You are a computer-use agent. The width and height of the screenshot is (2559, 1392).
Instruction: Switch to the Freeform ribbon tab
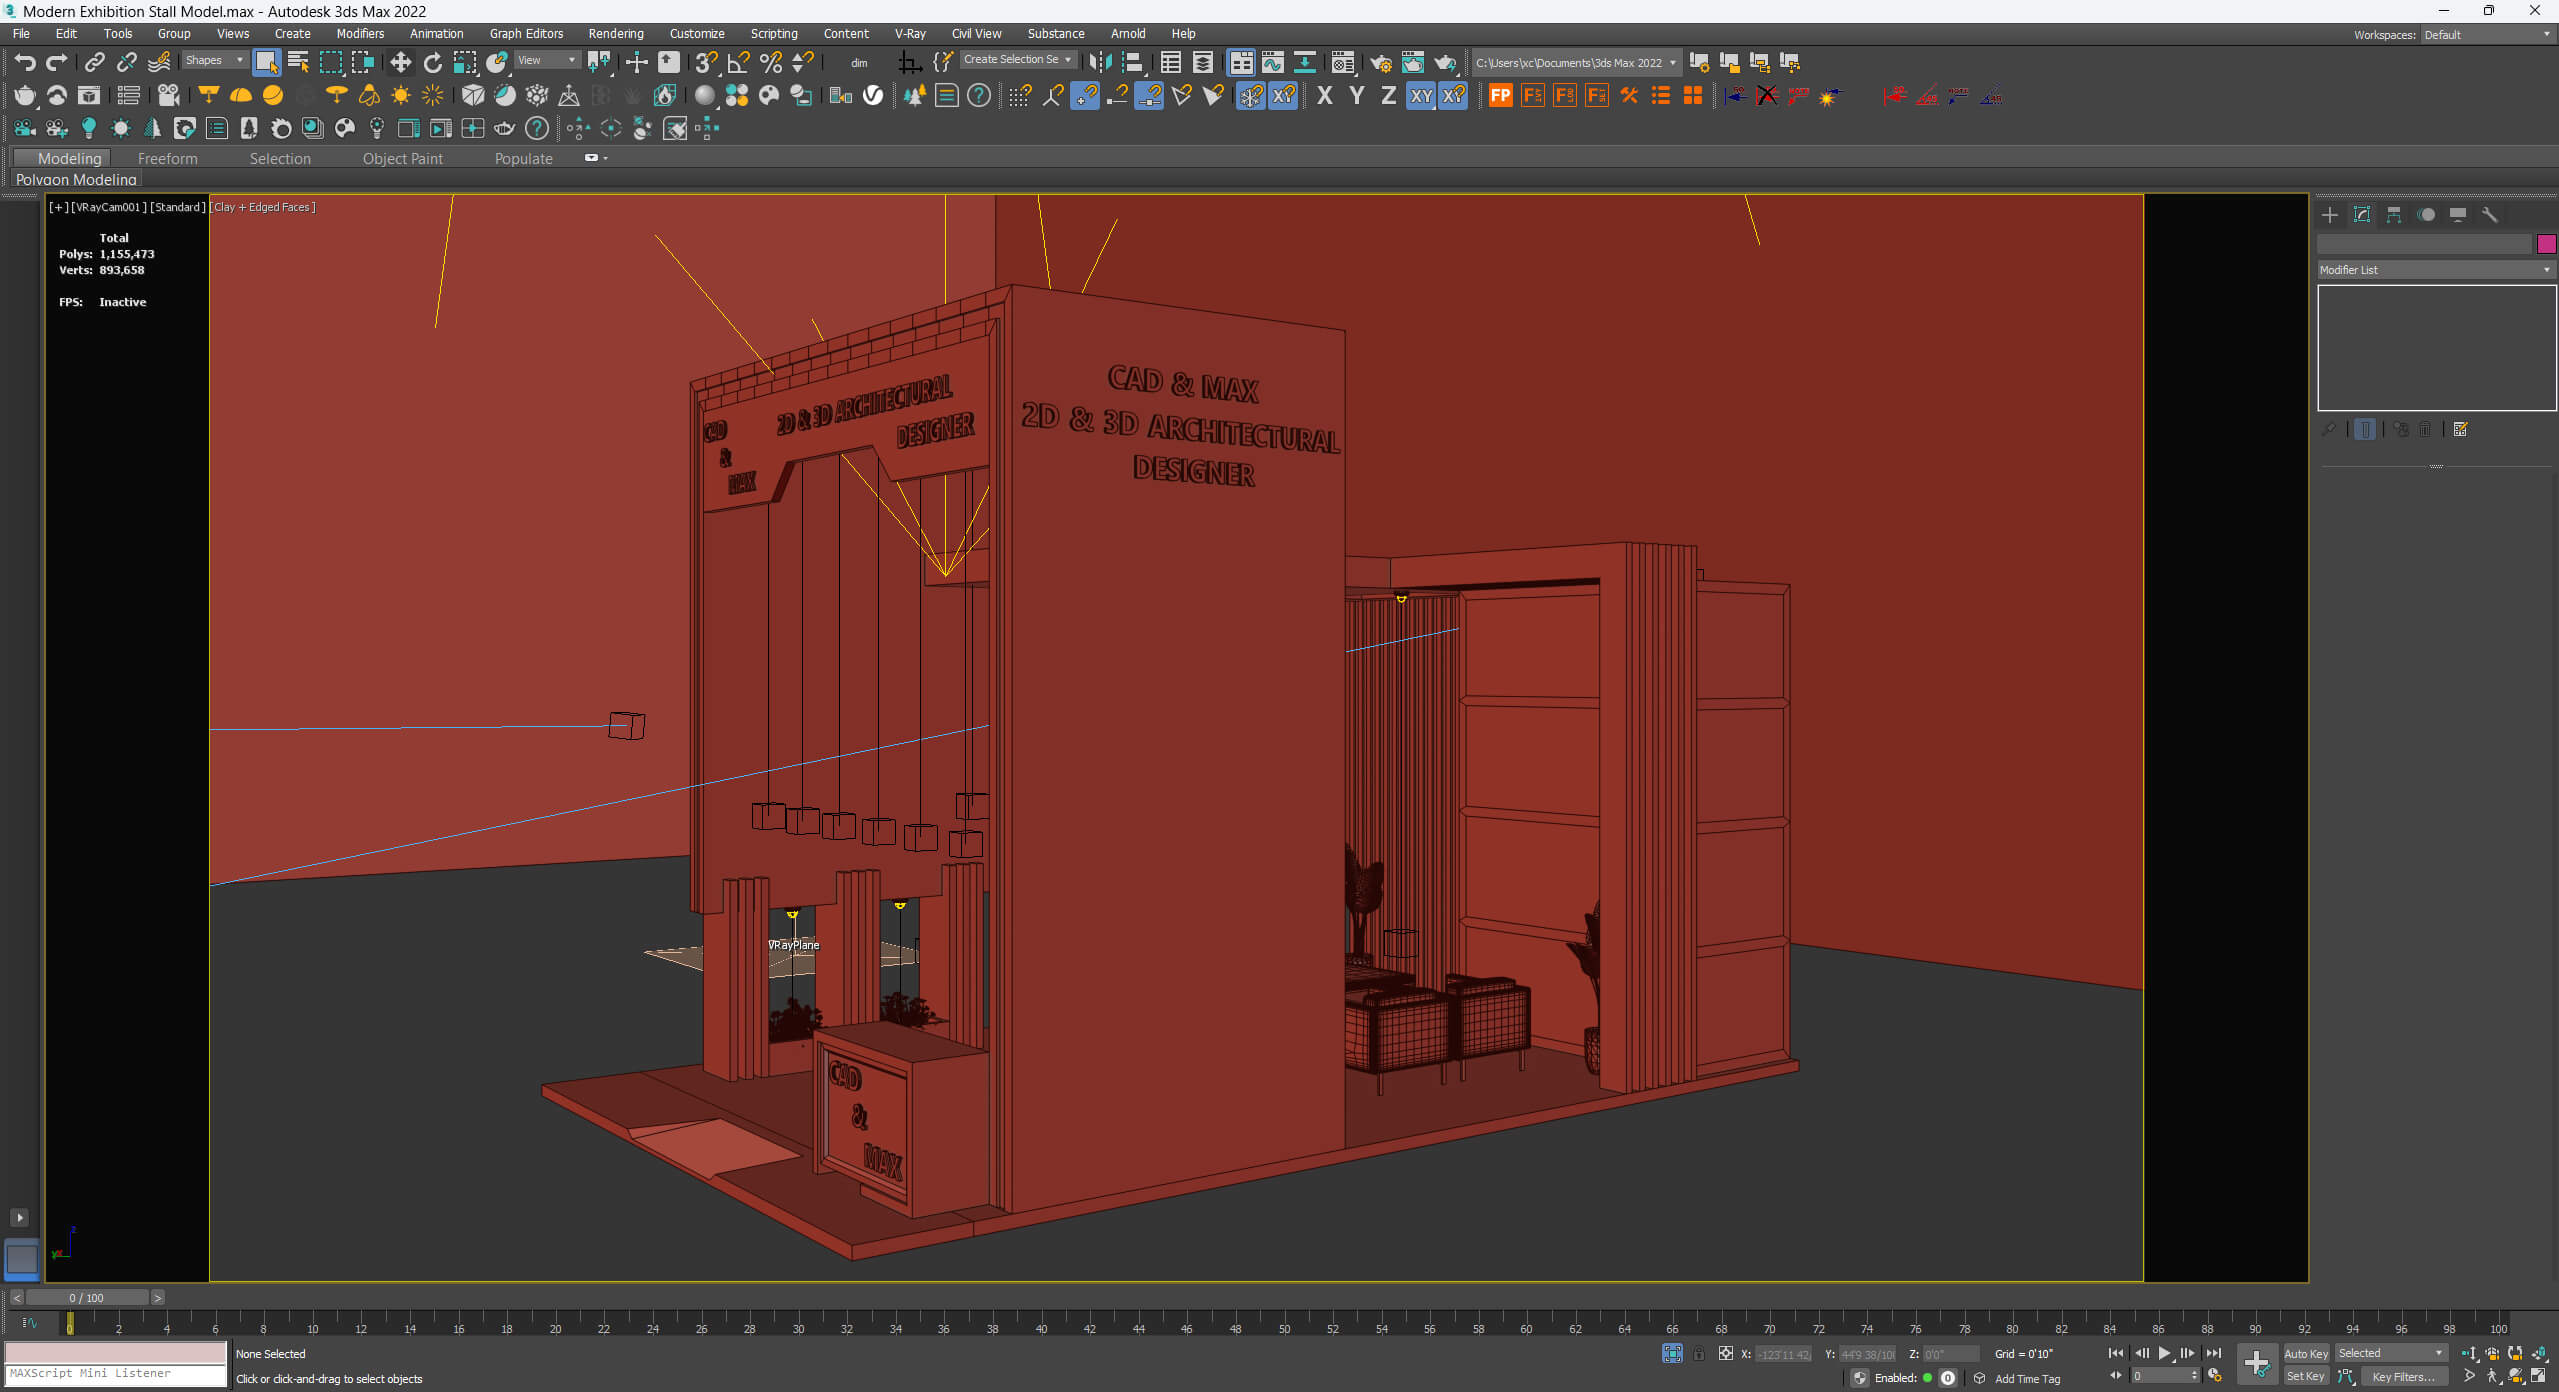(167, 159)
